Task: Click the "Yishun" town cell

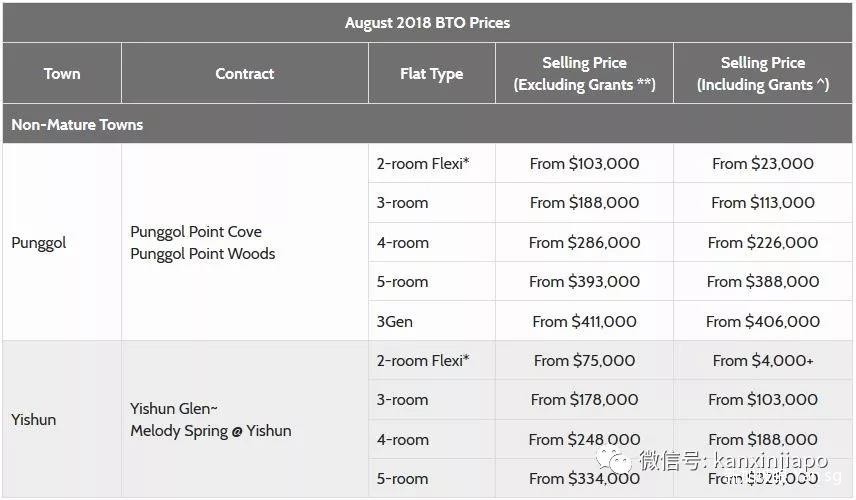Action: (34, 419)
